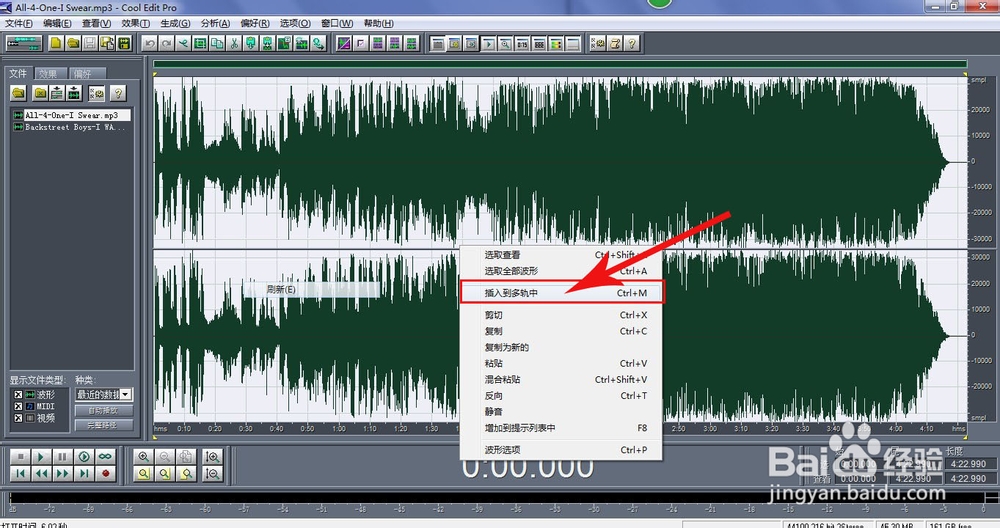
Task: Choose 粘贴 from context menu
Action: pos(562,363)
